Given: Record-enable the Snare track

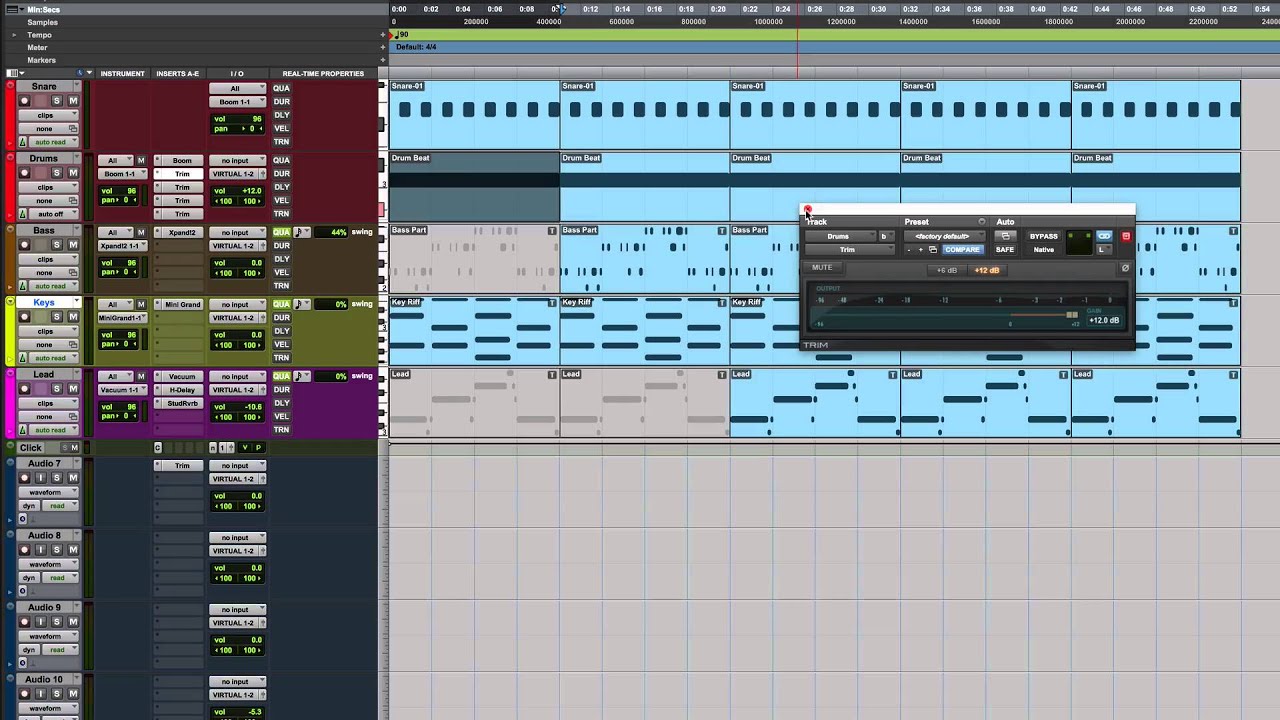Looking at the screenshot, I should [25, 101].
